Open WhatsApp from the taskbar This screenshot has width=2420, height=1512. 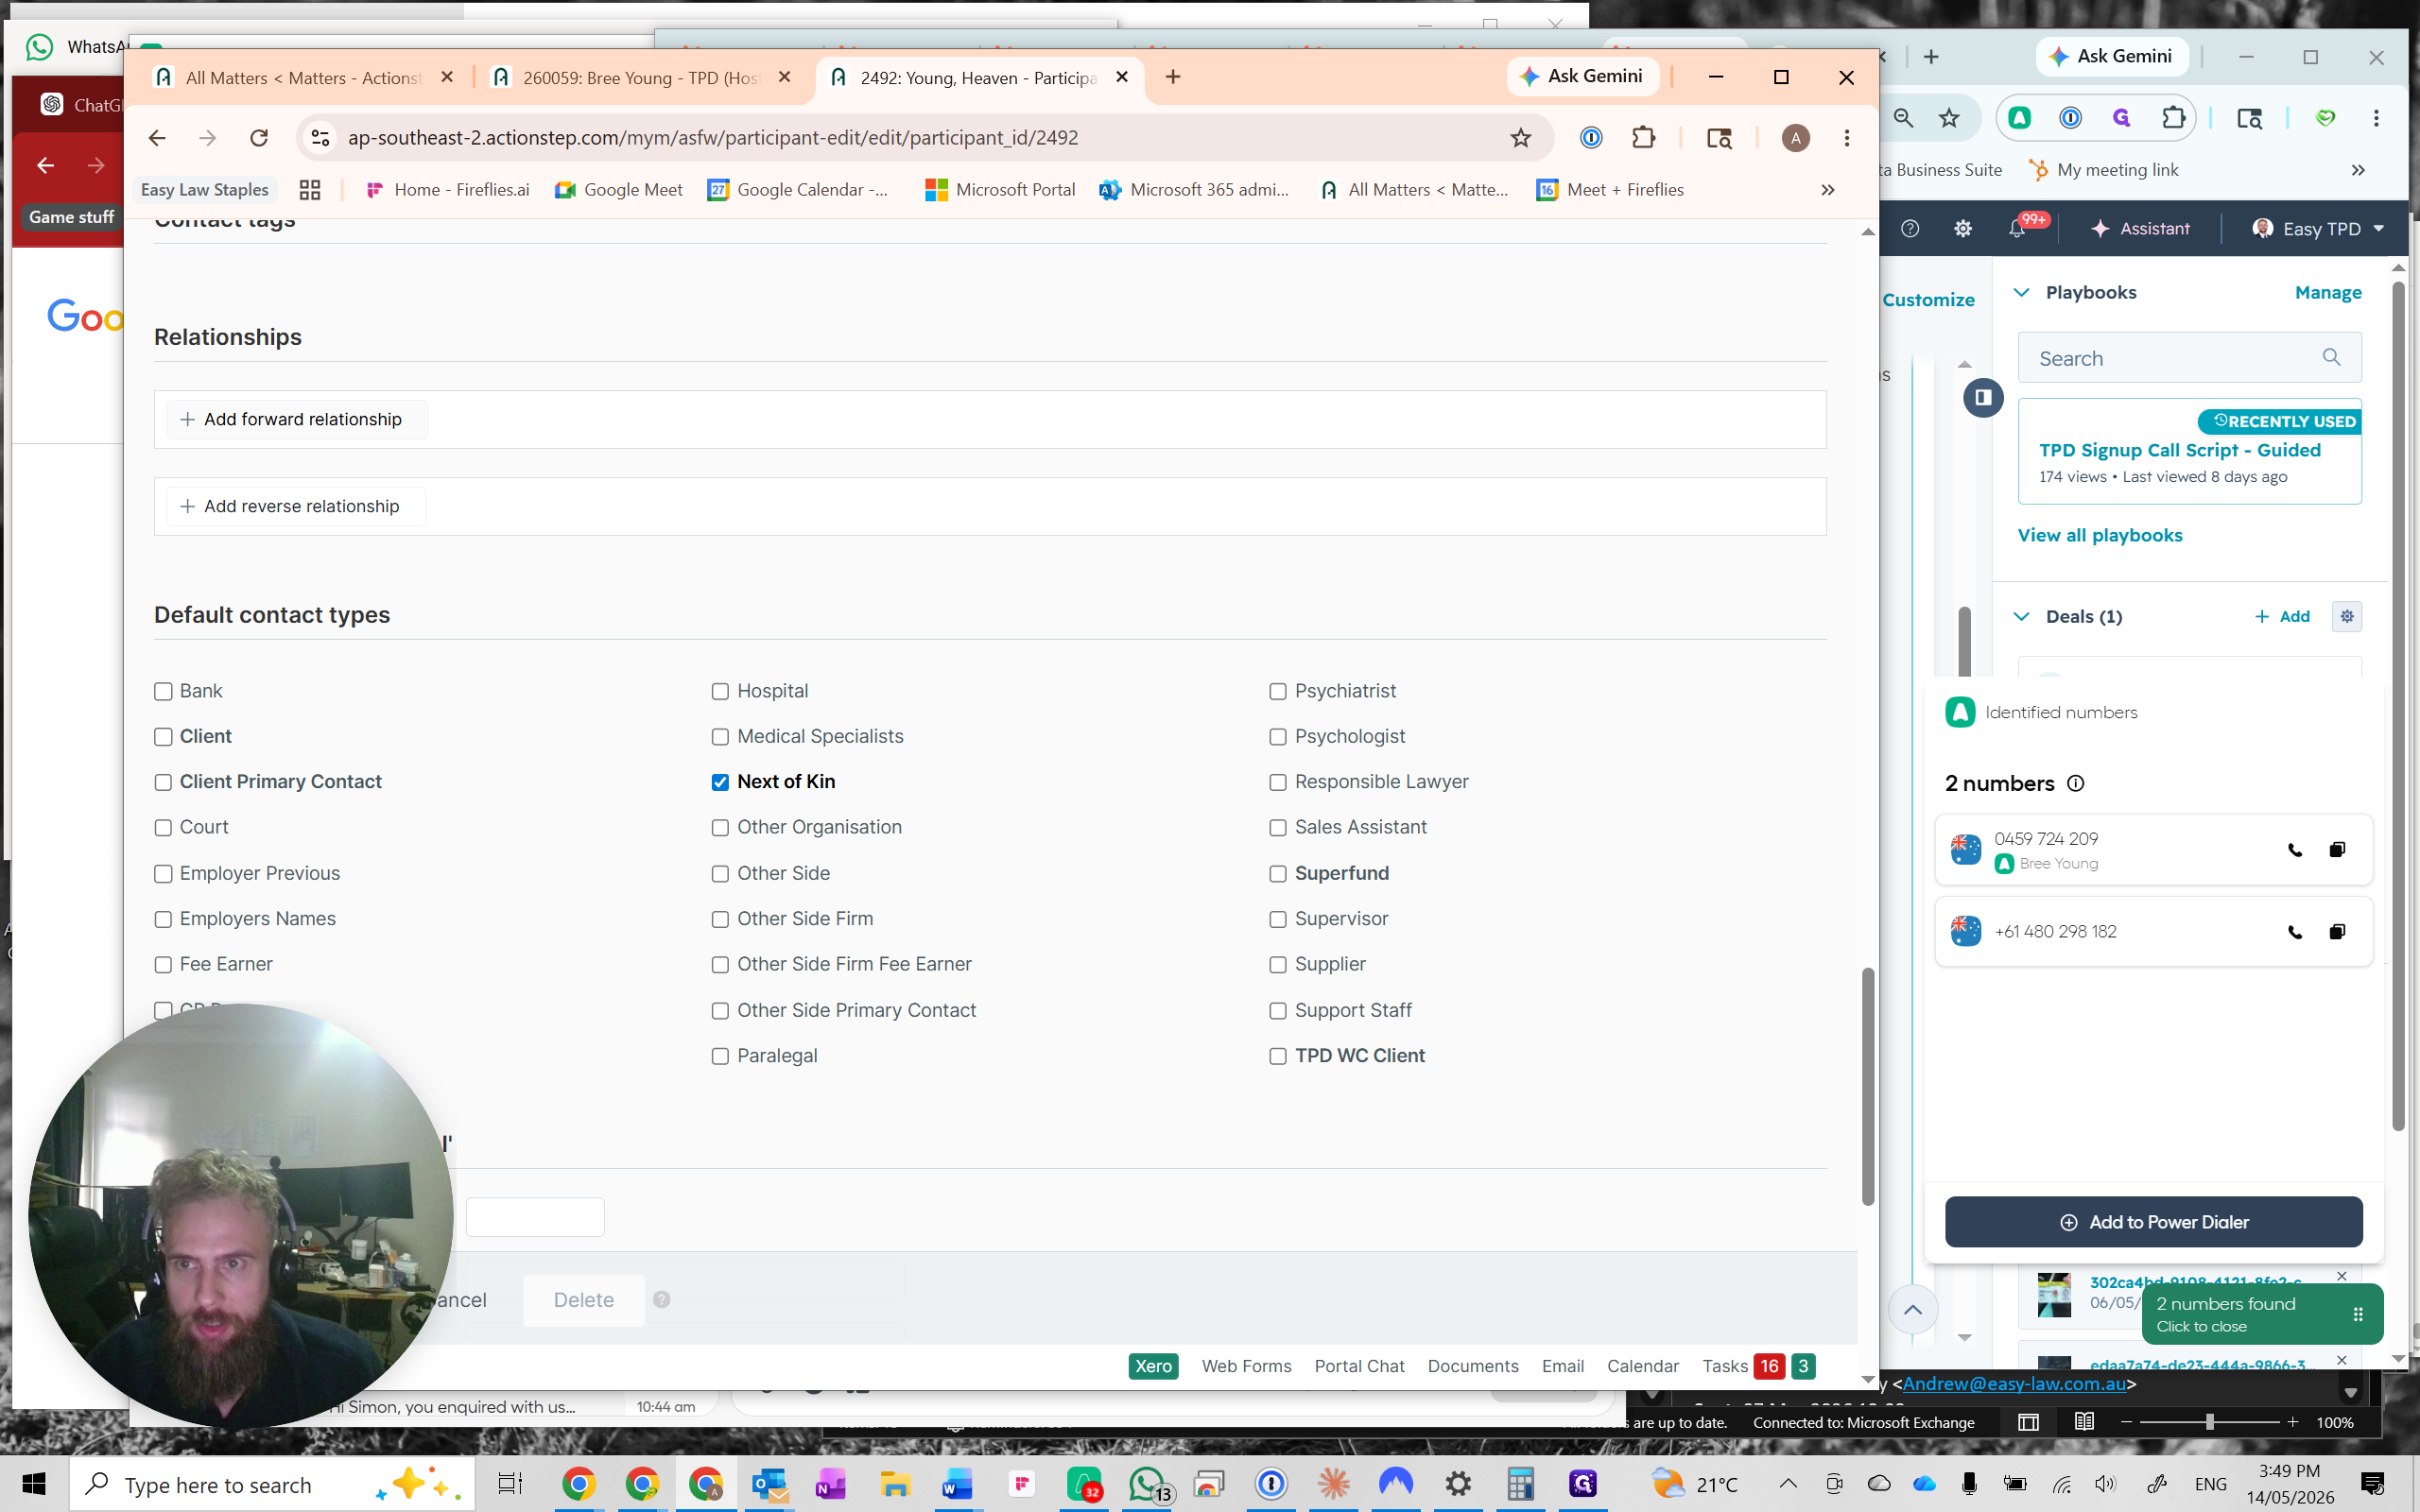pos(1148,1484)
